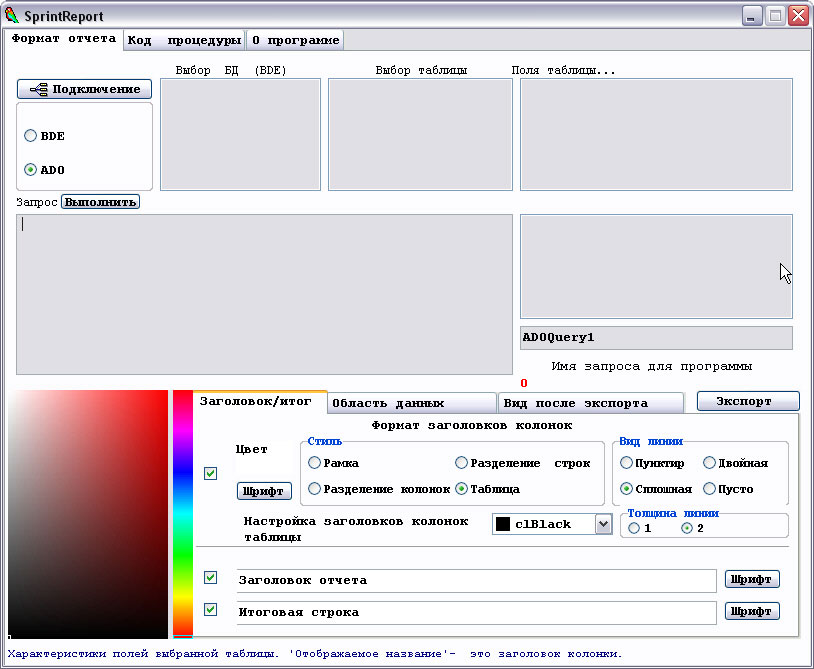Screen dimensions: 814x669
Task: Toggle the checkbox beside the Цвет label
Action: click(x=210, y=473)
